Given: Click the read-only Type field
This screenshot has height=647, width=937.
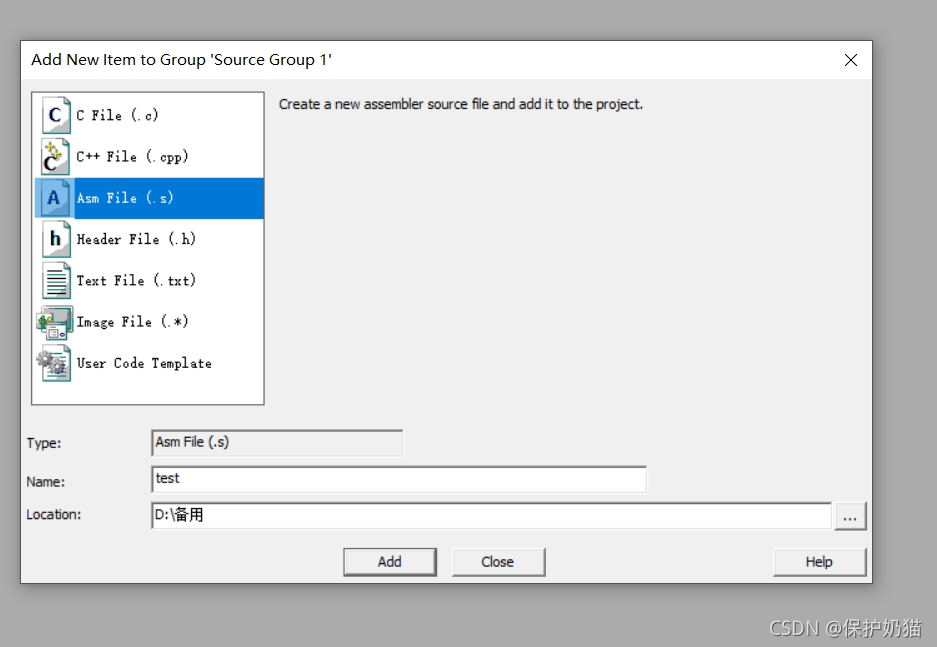Looking at the screenshot, I should click(277, 443).
